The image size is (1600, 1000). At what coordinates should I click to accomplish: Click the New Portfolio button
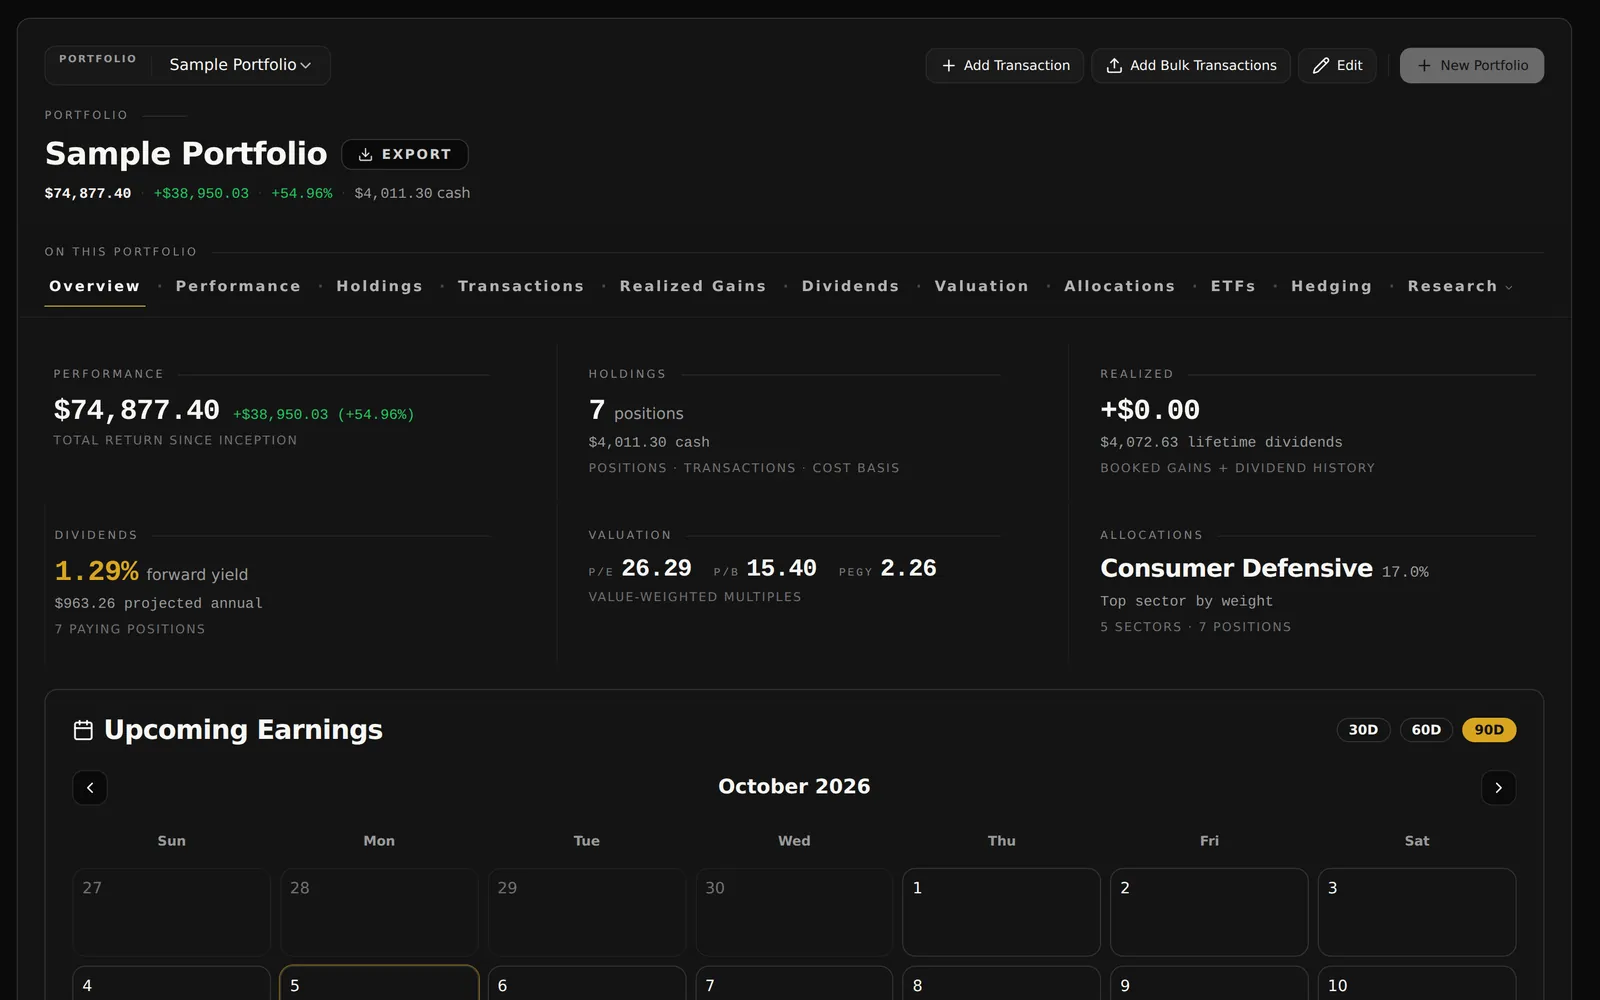pyautogui.click(x=1471, y=65)
